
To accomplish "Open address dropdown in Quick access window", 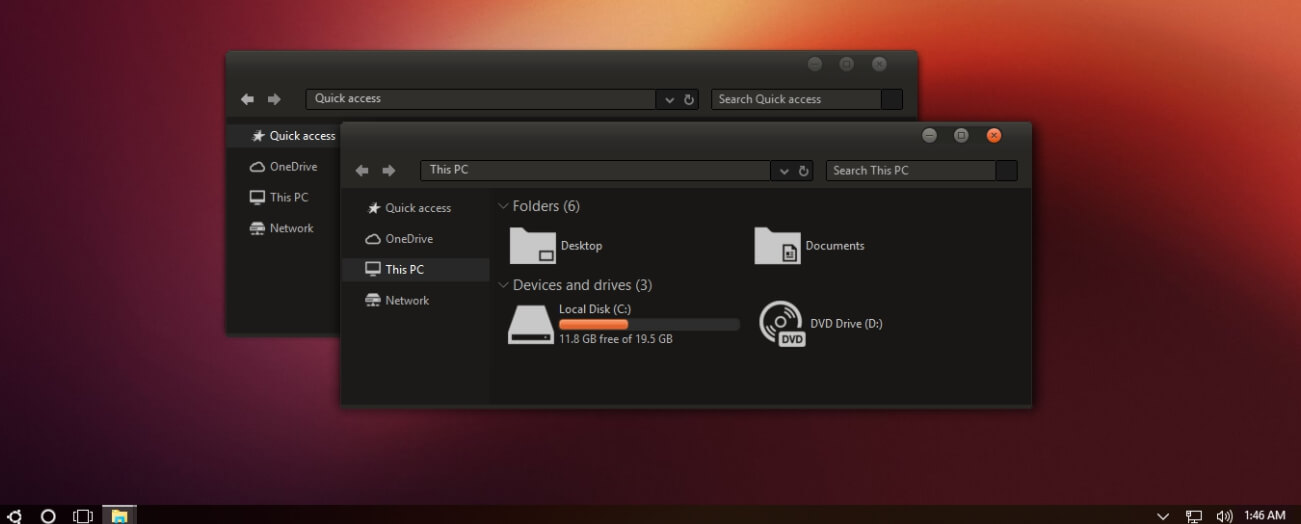I will point(670,100).
